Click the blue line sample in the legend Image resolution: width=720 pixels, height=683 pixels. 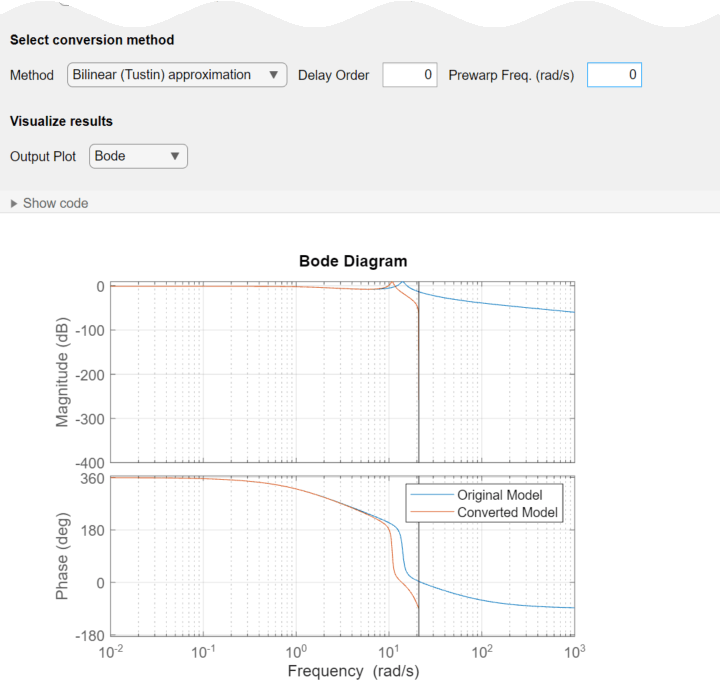pyautogui.click(x=431, y=495)
